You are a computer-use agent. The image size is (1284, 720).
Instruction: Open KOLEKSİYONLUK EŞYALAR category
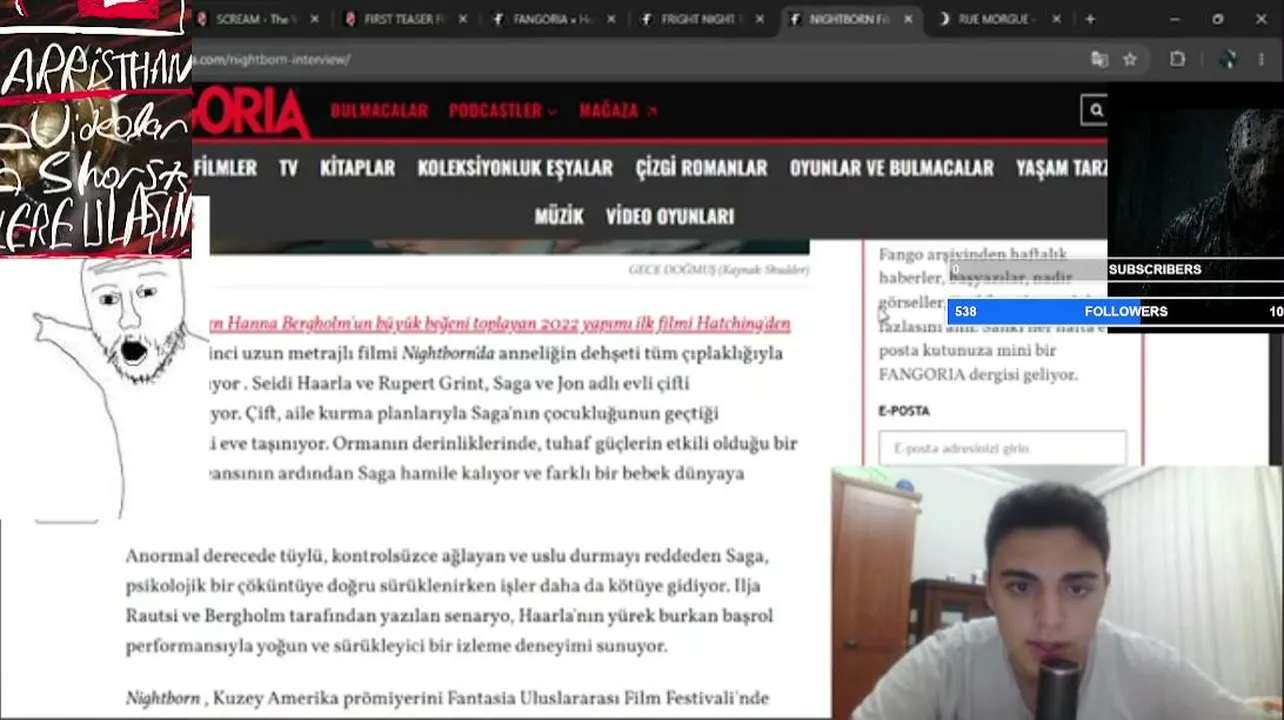point(515,168)
